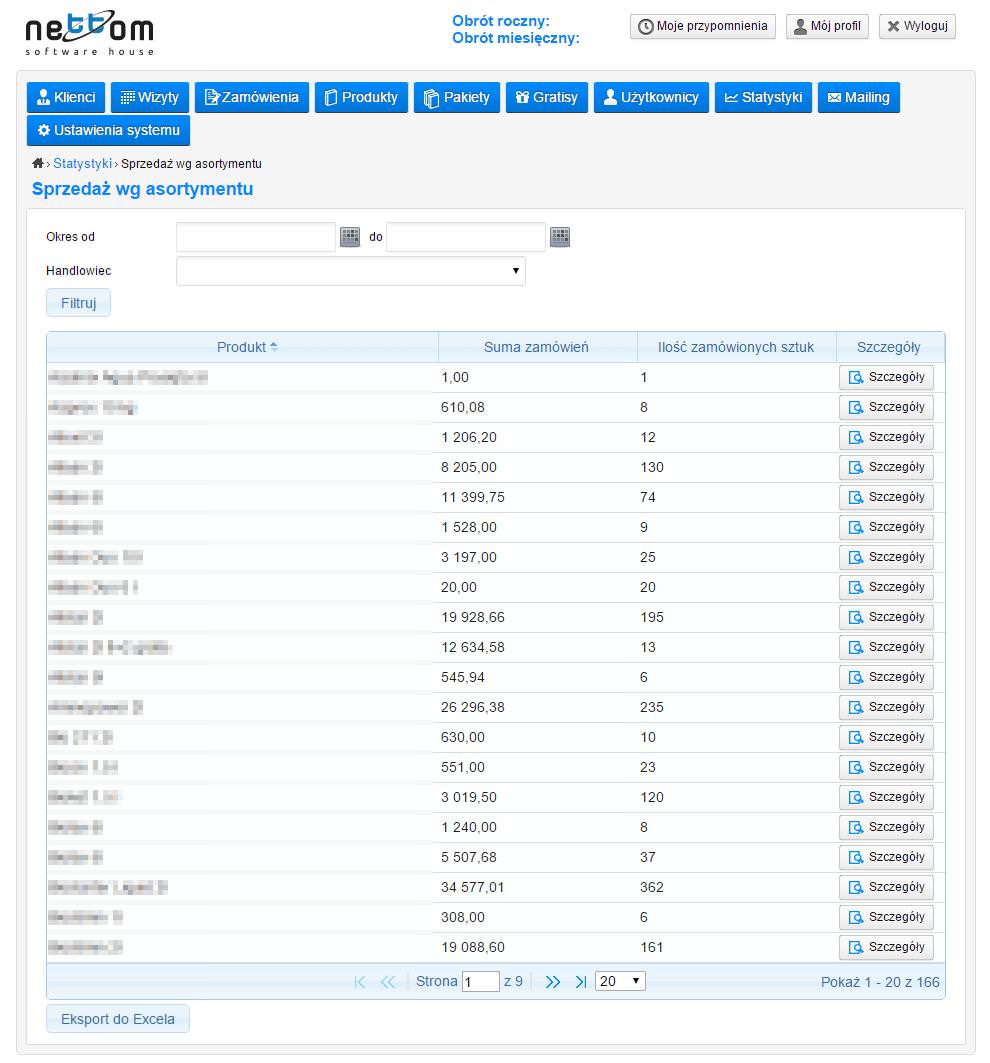Open Ustawienia systemu settings
990x1063 pixels.
[x=108, y=130]
